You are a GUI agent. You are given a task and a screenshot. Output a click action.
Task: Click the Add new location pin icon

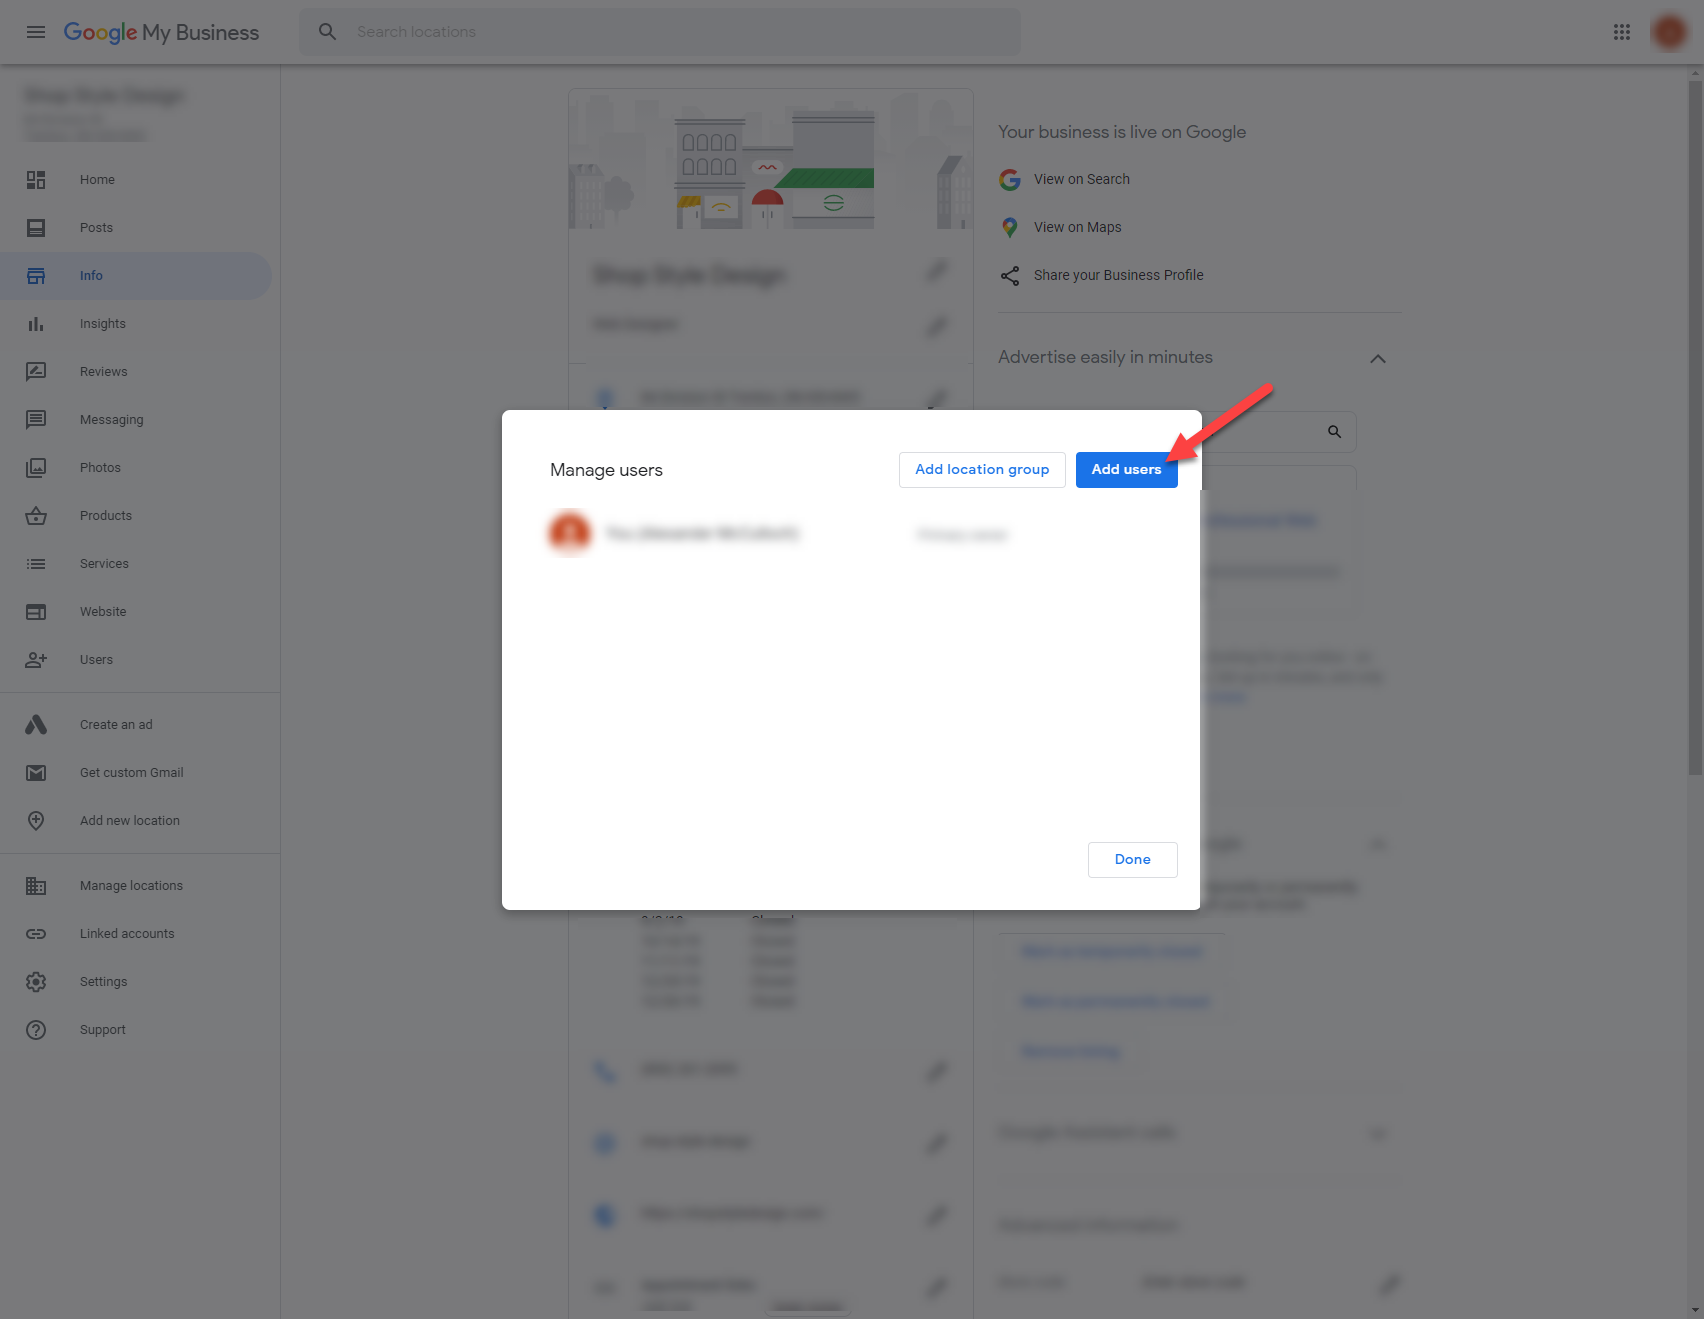click(x=36, y=821)
